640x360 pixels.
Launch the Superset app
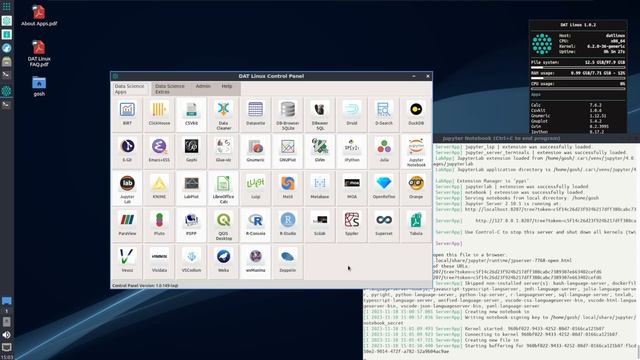[384, 225]
